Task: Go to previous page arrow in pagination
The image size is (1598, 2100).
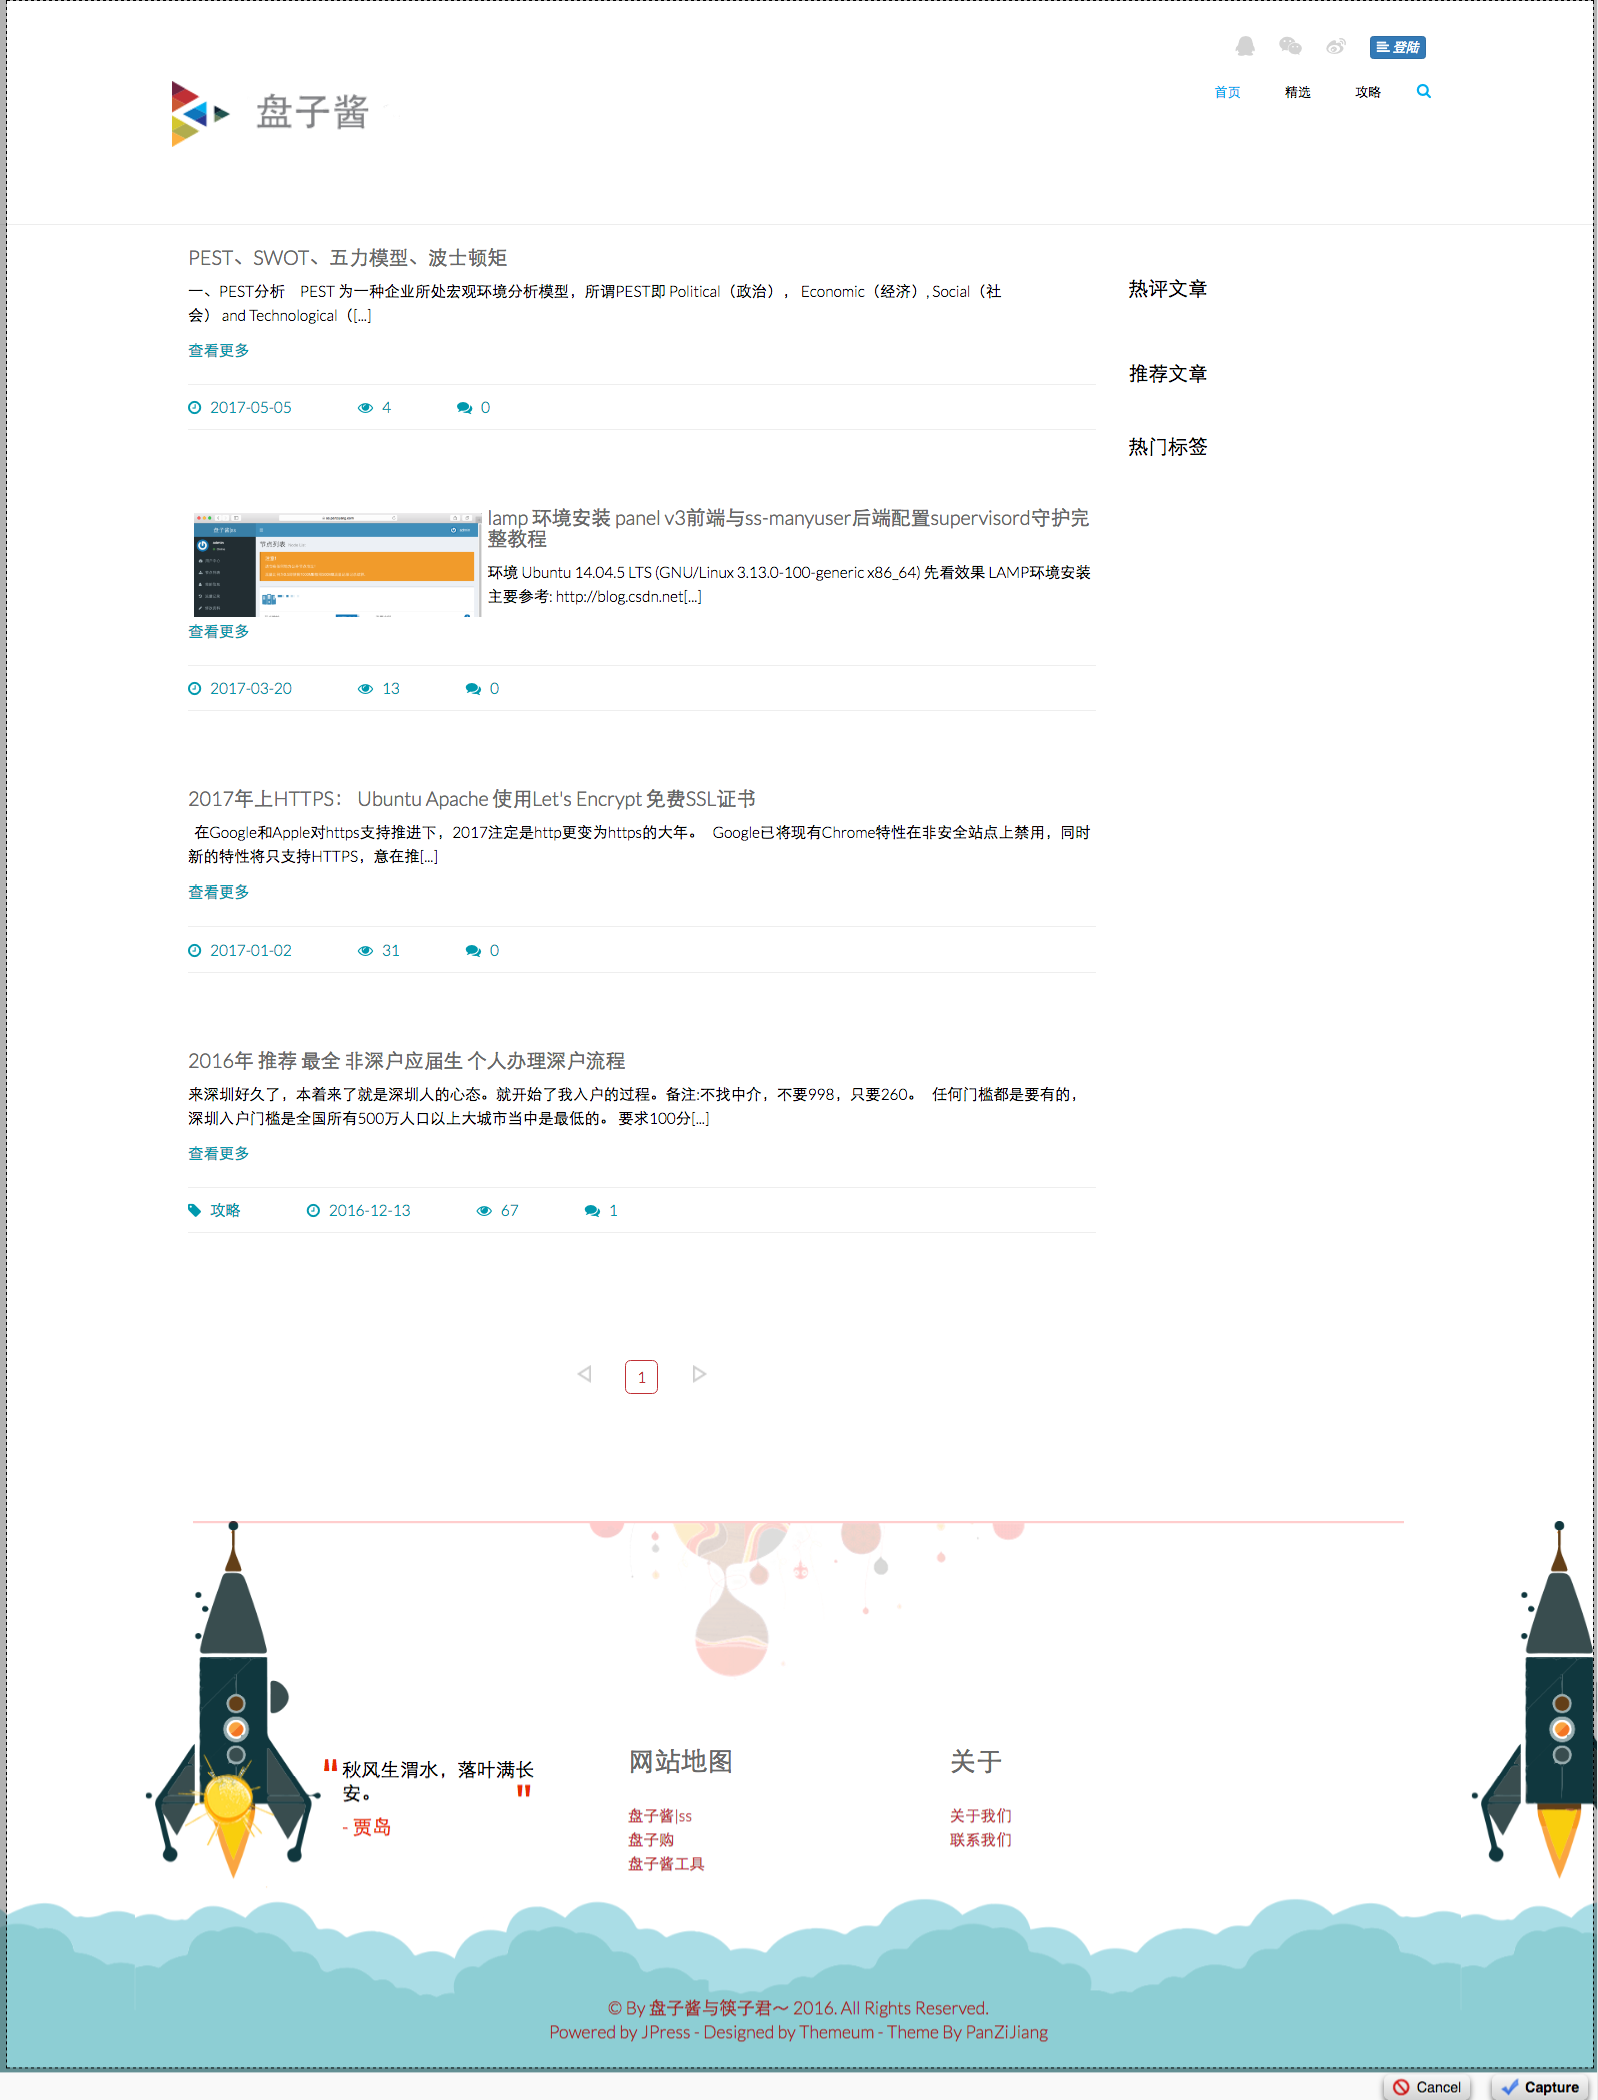Action: [585, 1374]
